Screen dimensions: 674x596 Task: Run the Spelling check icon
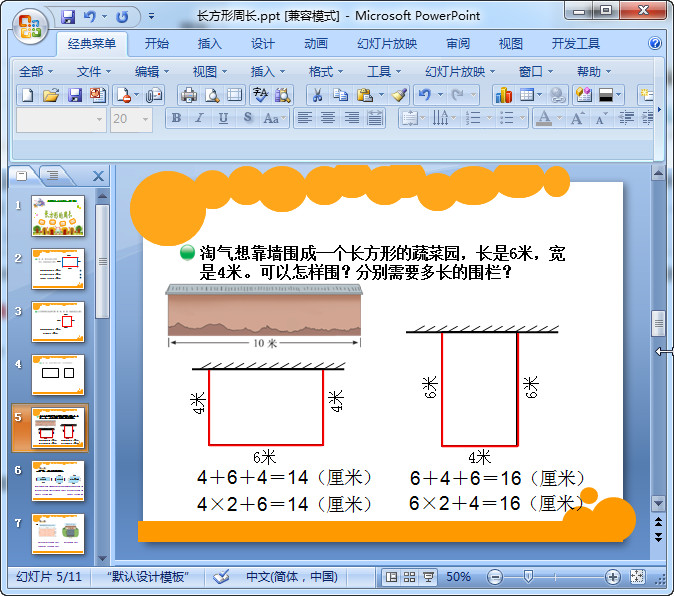[260, 95]
